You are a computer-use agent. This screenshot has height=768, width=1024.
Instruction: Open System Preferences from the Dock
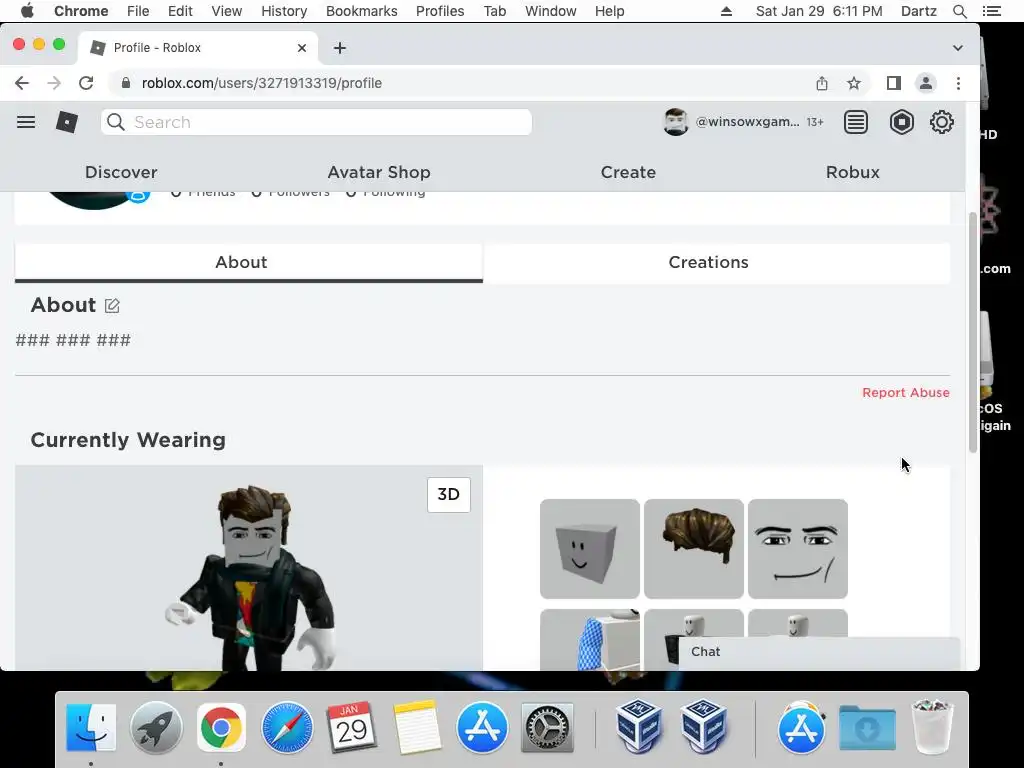coord(547,727)
